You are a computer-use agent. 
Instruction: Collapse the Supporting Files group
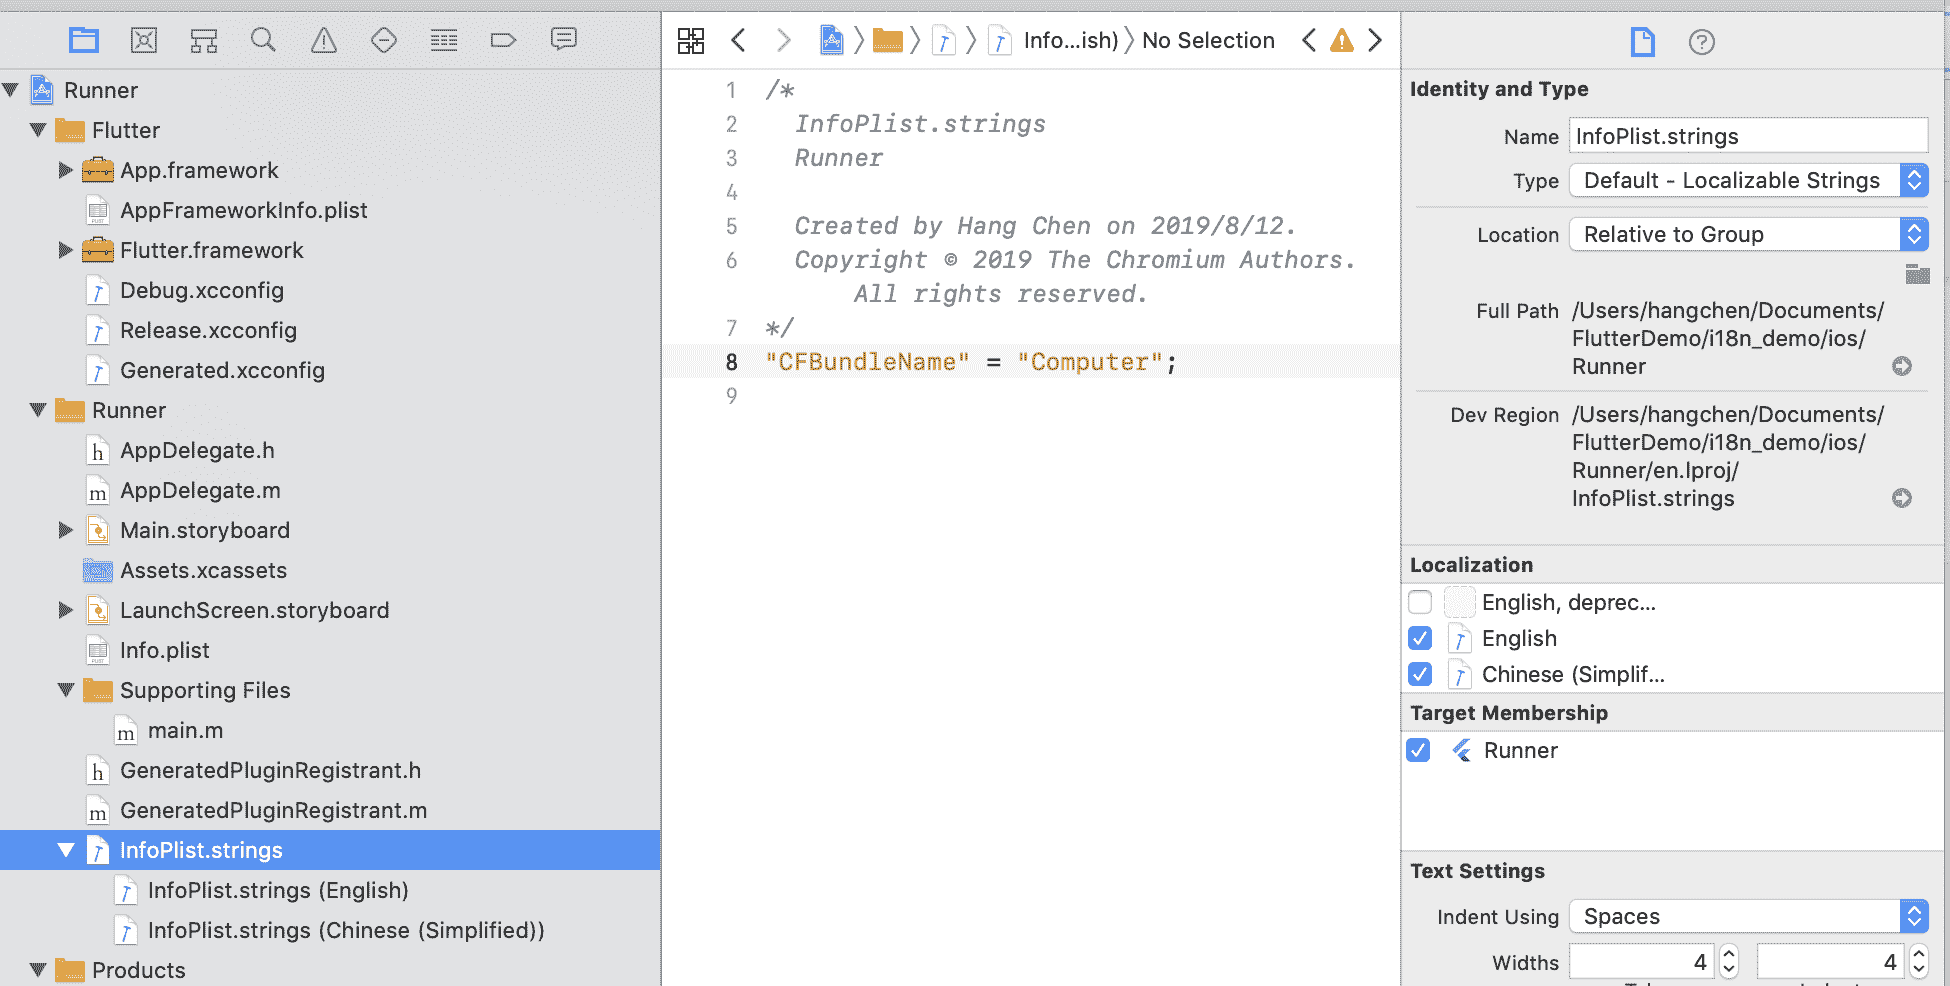67,690
